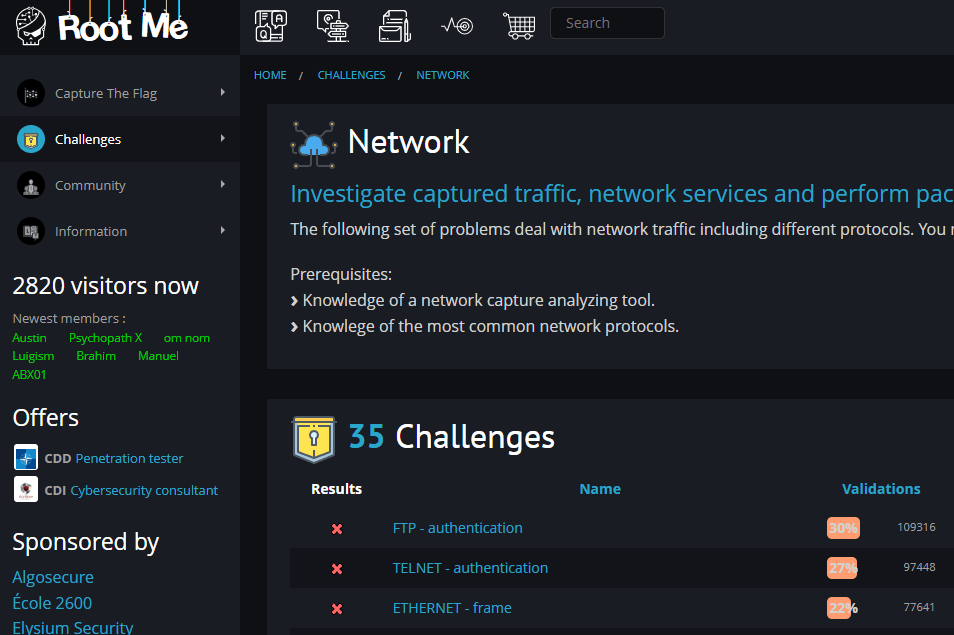Sort by Validations column header

881,489
